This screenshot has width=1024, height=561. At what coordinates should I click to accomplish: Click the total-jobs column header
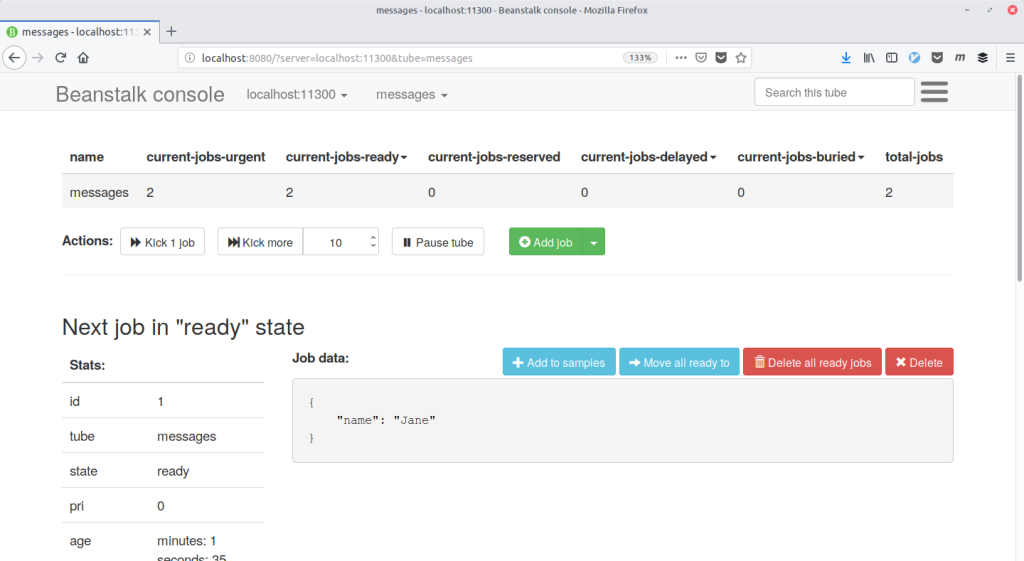pyautogui.click(x=914, y=157)
